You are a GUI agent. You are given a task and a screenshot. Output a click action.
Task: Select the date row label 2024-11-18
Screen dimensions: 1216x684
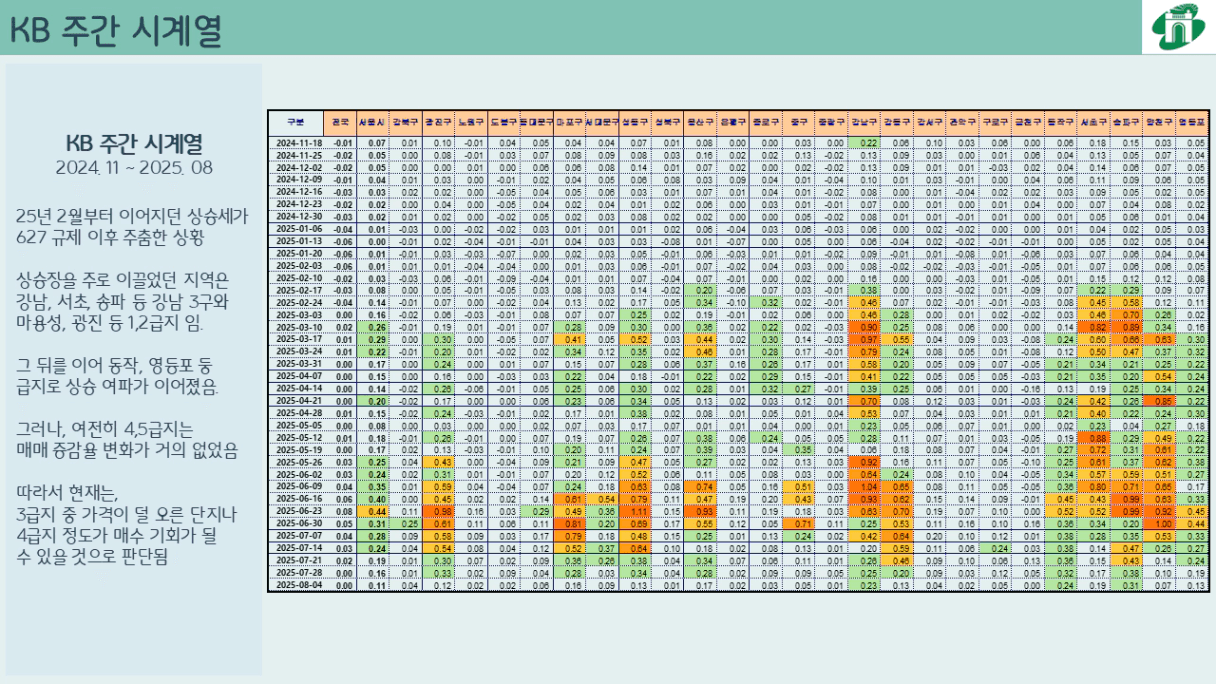tap(297, 143)
